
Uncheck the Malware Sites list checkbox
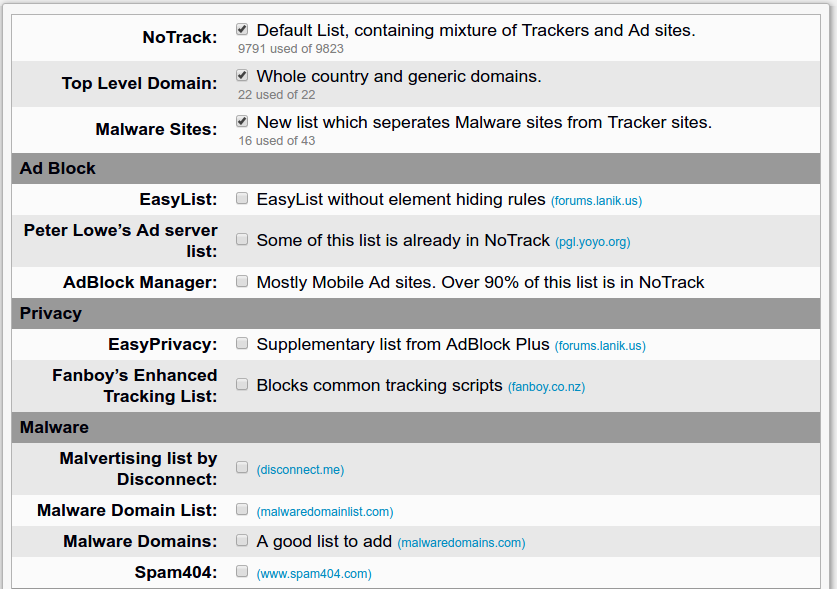pyautogui.click(x=242, y=121)
